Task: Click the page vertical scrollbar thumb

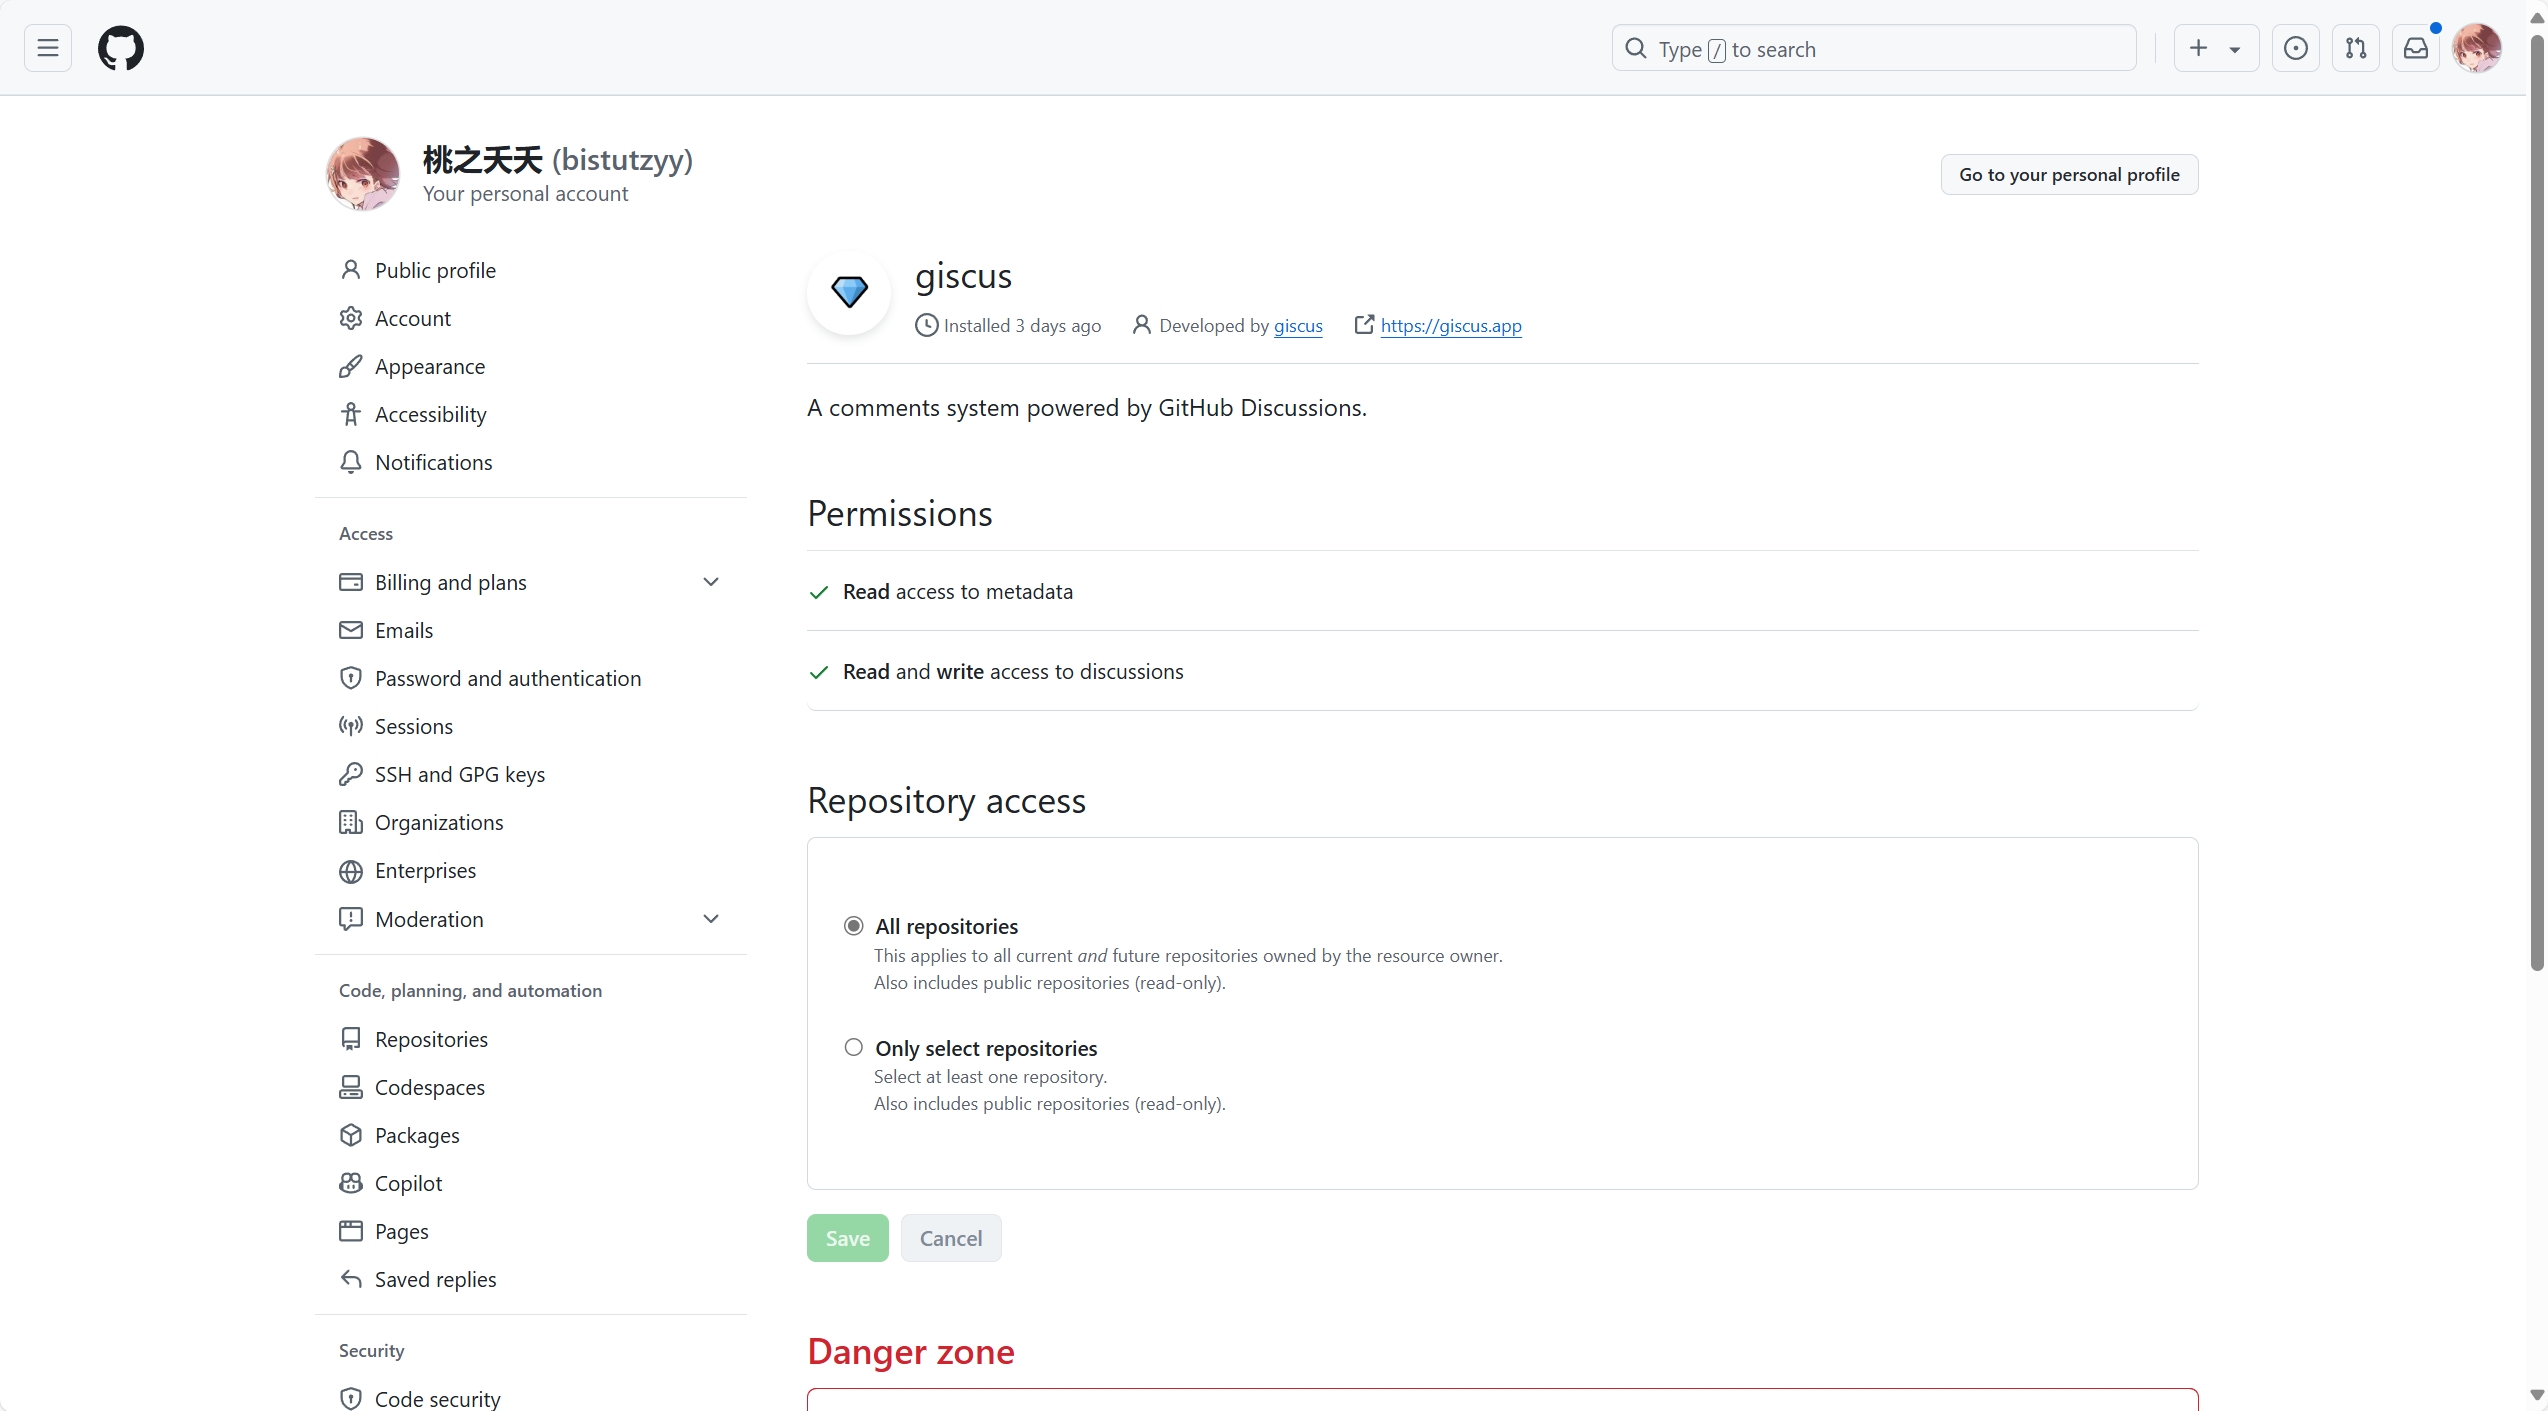Action: pyautogui.click(x=2537, y=503)
